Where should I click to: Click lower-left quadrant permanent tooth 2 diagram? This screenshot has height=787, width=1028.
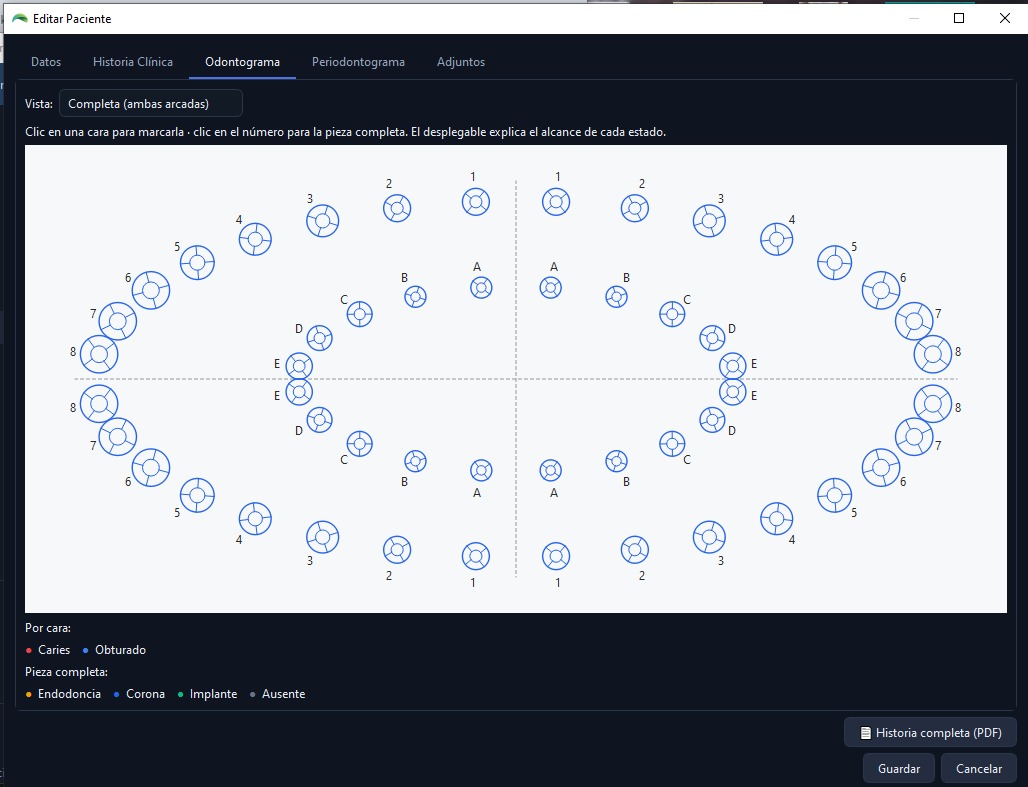point(397,550)
